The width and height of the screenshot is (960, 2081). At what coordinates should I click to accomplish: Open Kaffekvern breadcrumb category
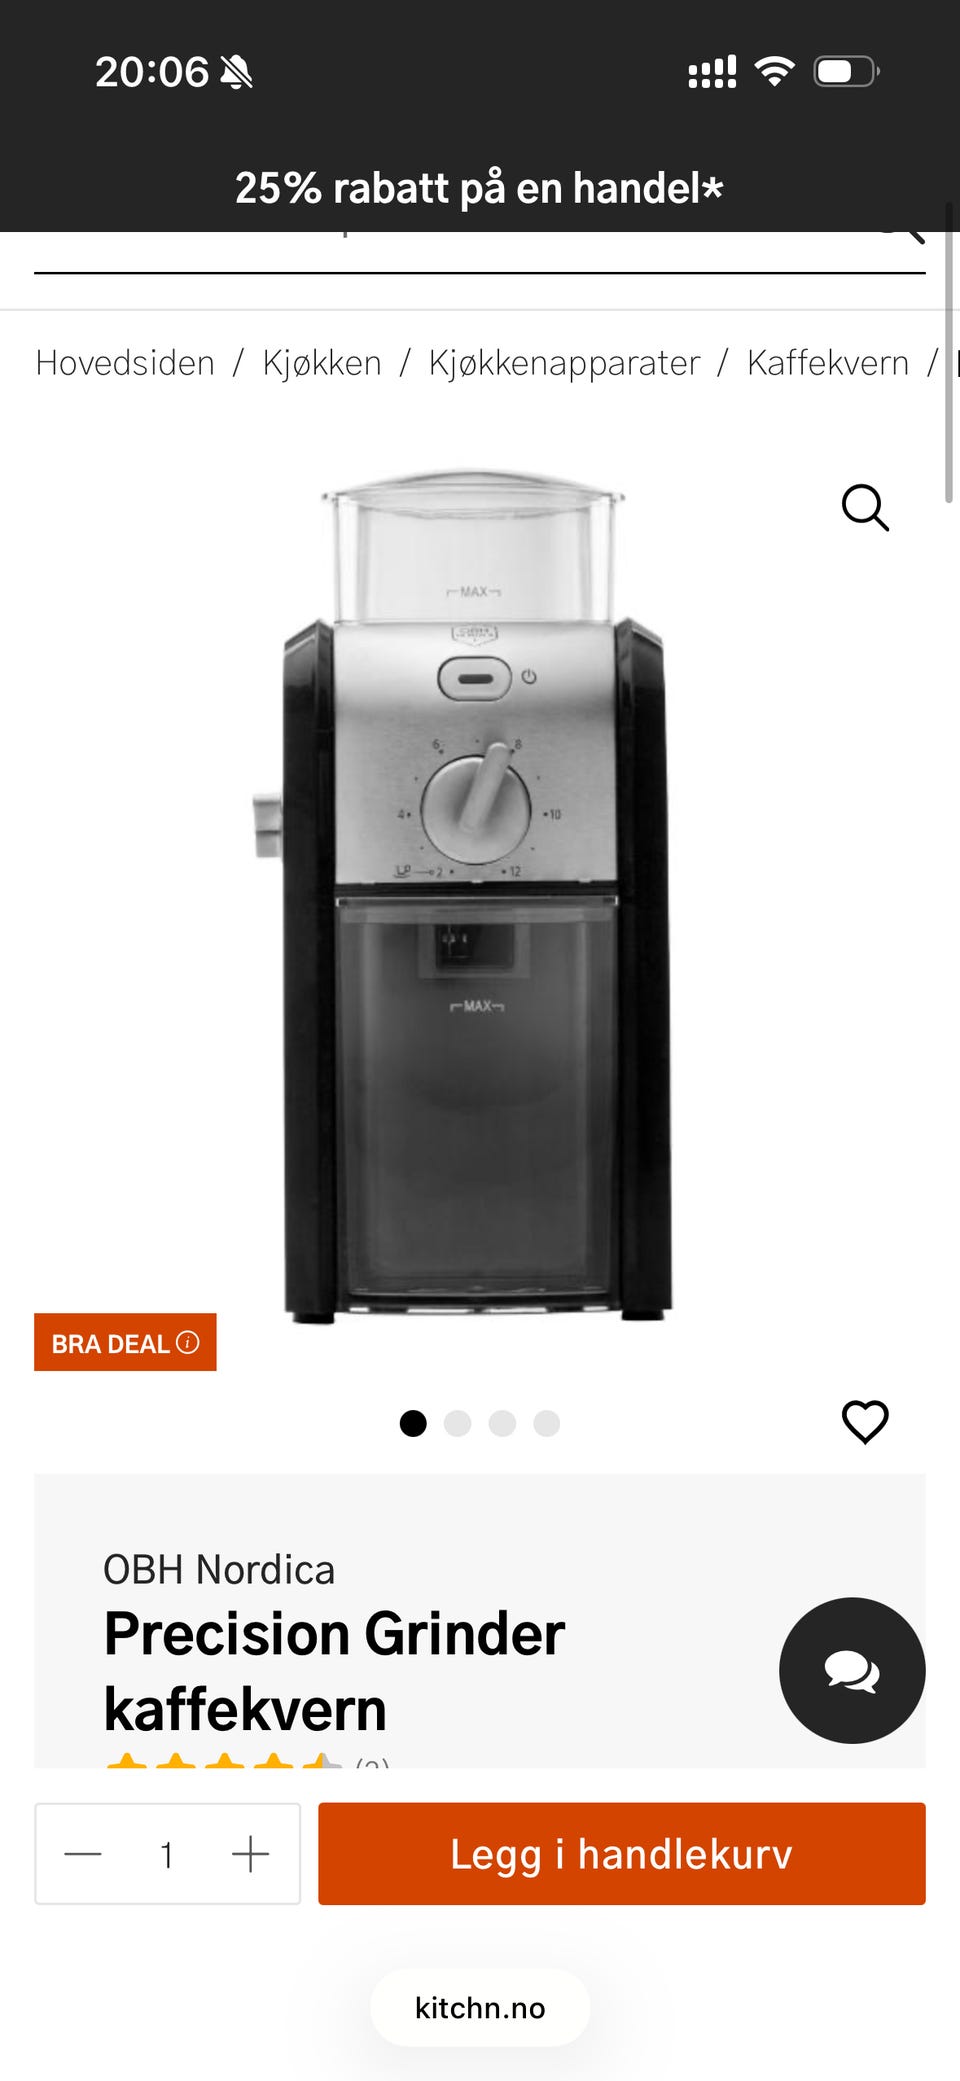828,363
